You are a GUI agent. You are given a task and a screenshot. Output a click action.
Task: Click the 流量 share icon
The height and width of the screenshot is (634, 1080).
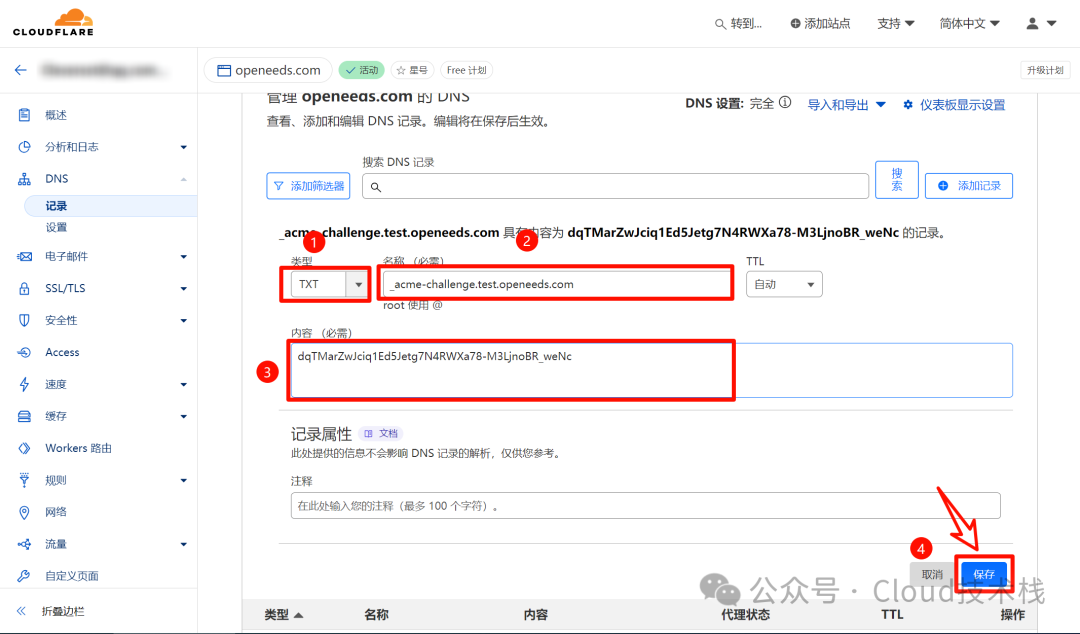24,544
